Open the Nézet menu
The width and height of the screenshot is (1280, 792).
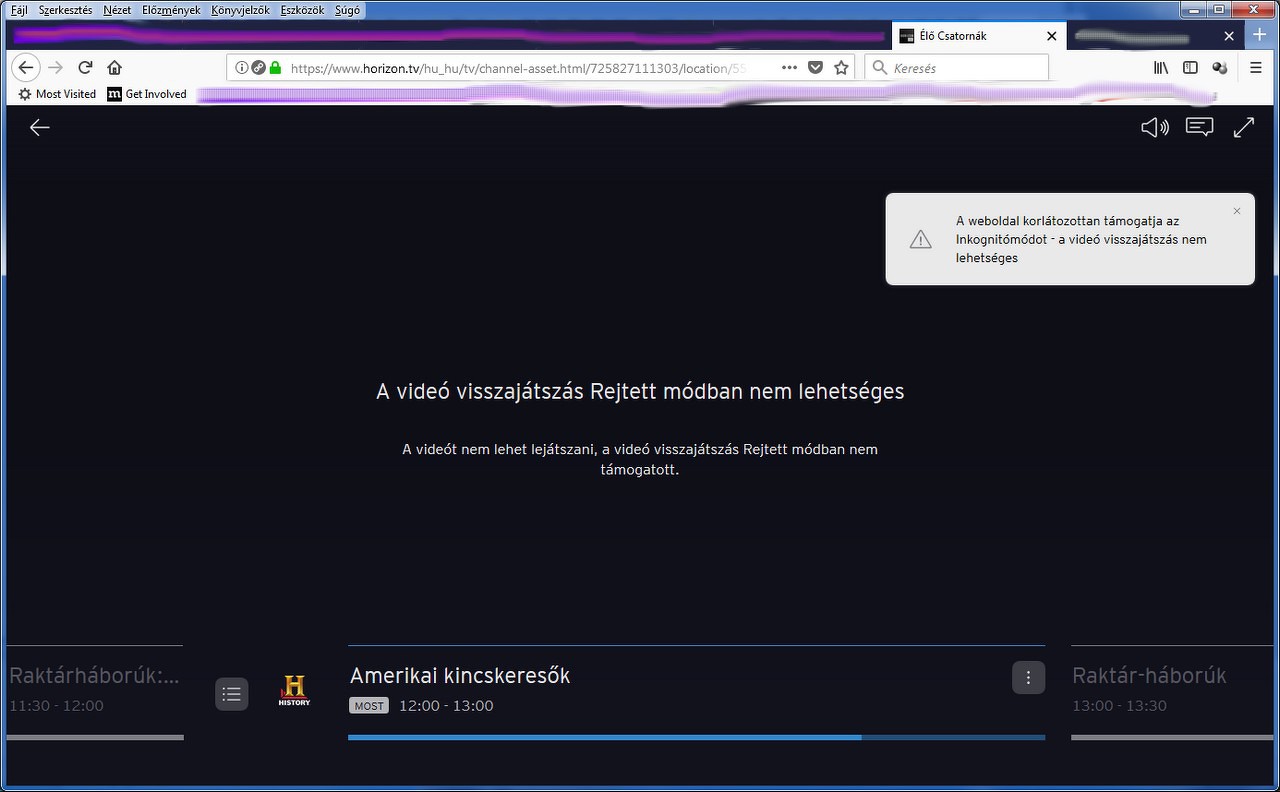(117, 10)
